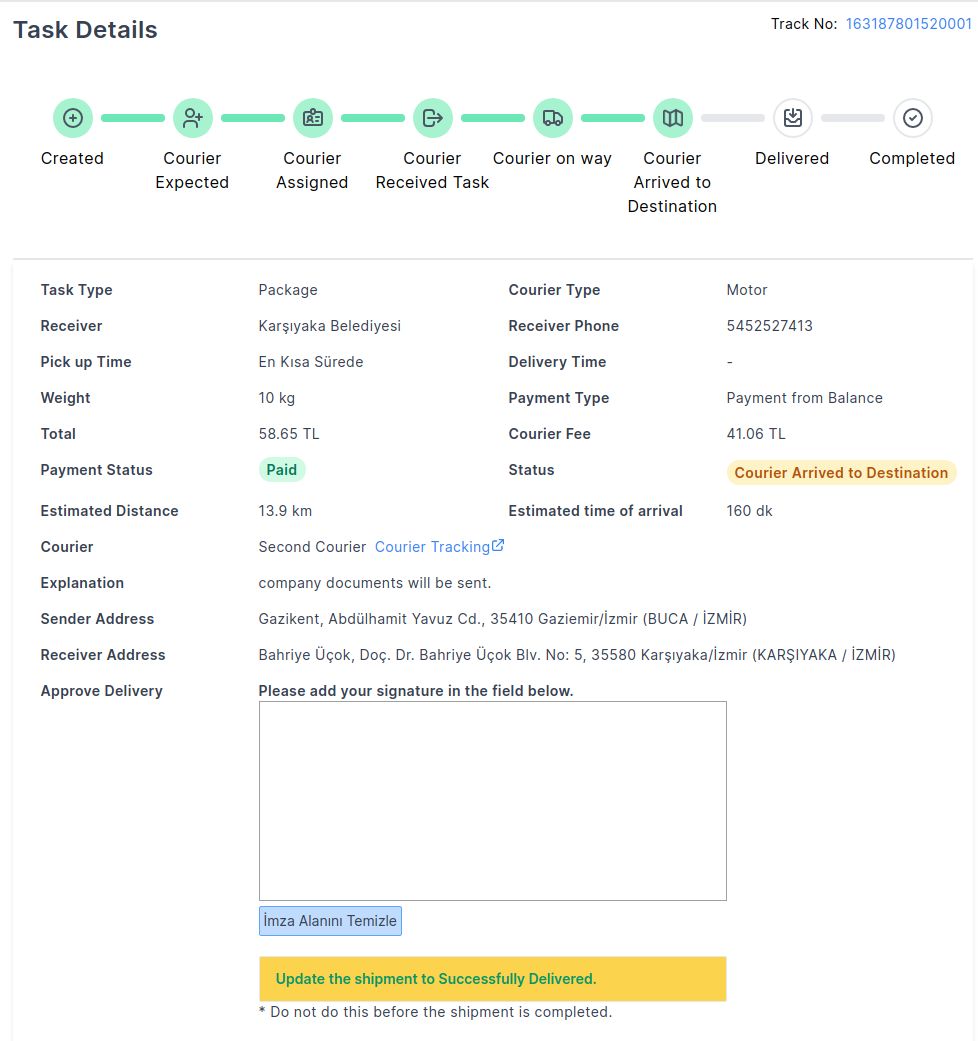Viewport: 978px width, 1041px height.
Task: Click the Courier Arrived to Destination status badge
Action: click(841, 473)
